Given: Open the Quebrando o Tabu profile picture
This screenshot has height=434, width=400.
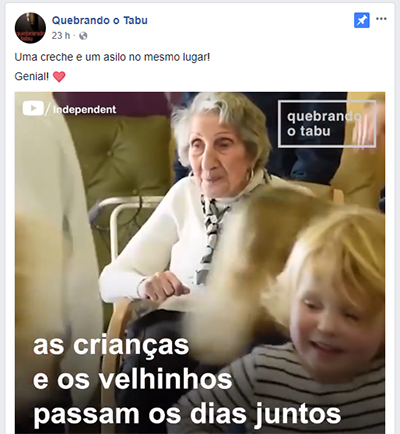Looking at the screenshot, I should click(x=30, y=28).
